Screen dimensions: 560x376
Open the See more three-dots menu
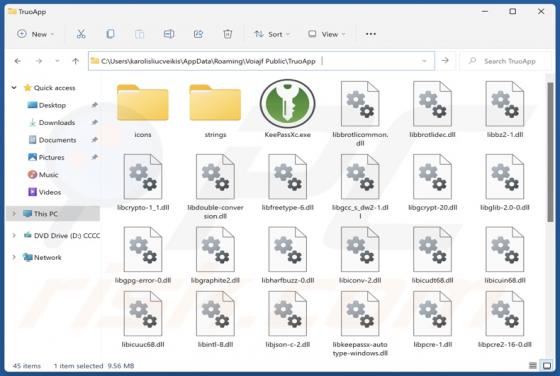pyautogui.click(x=371, y=34)
